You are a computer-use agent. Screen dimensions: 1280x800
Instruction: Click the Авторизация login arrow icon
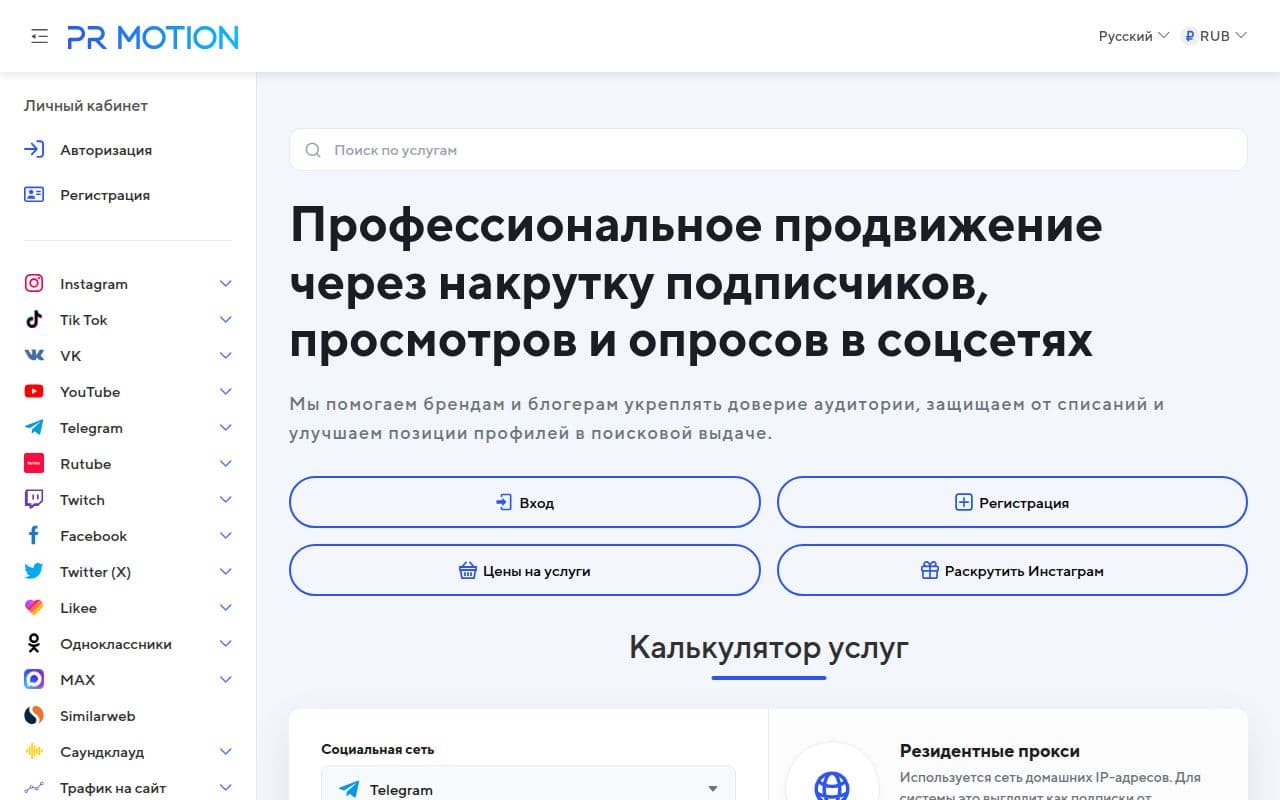[34, 150]
